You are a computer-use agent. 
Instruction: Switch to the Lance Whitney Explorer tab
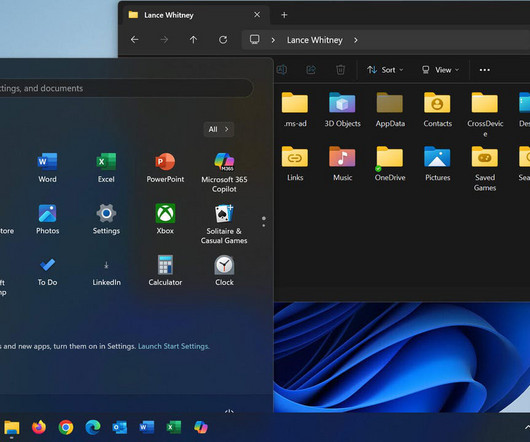196,15
